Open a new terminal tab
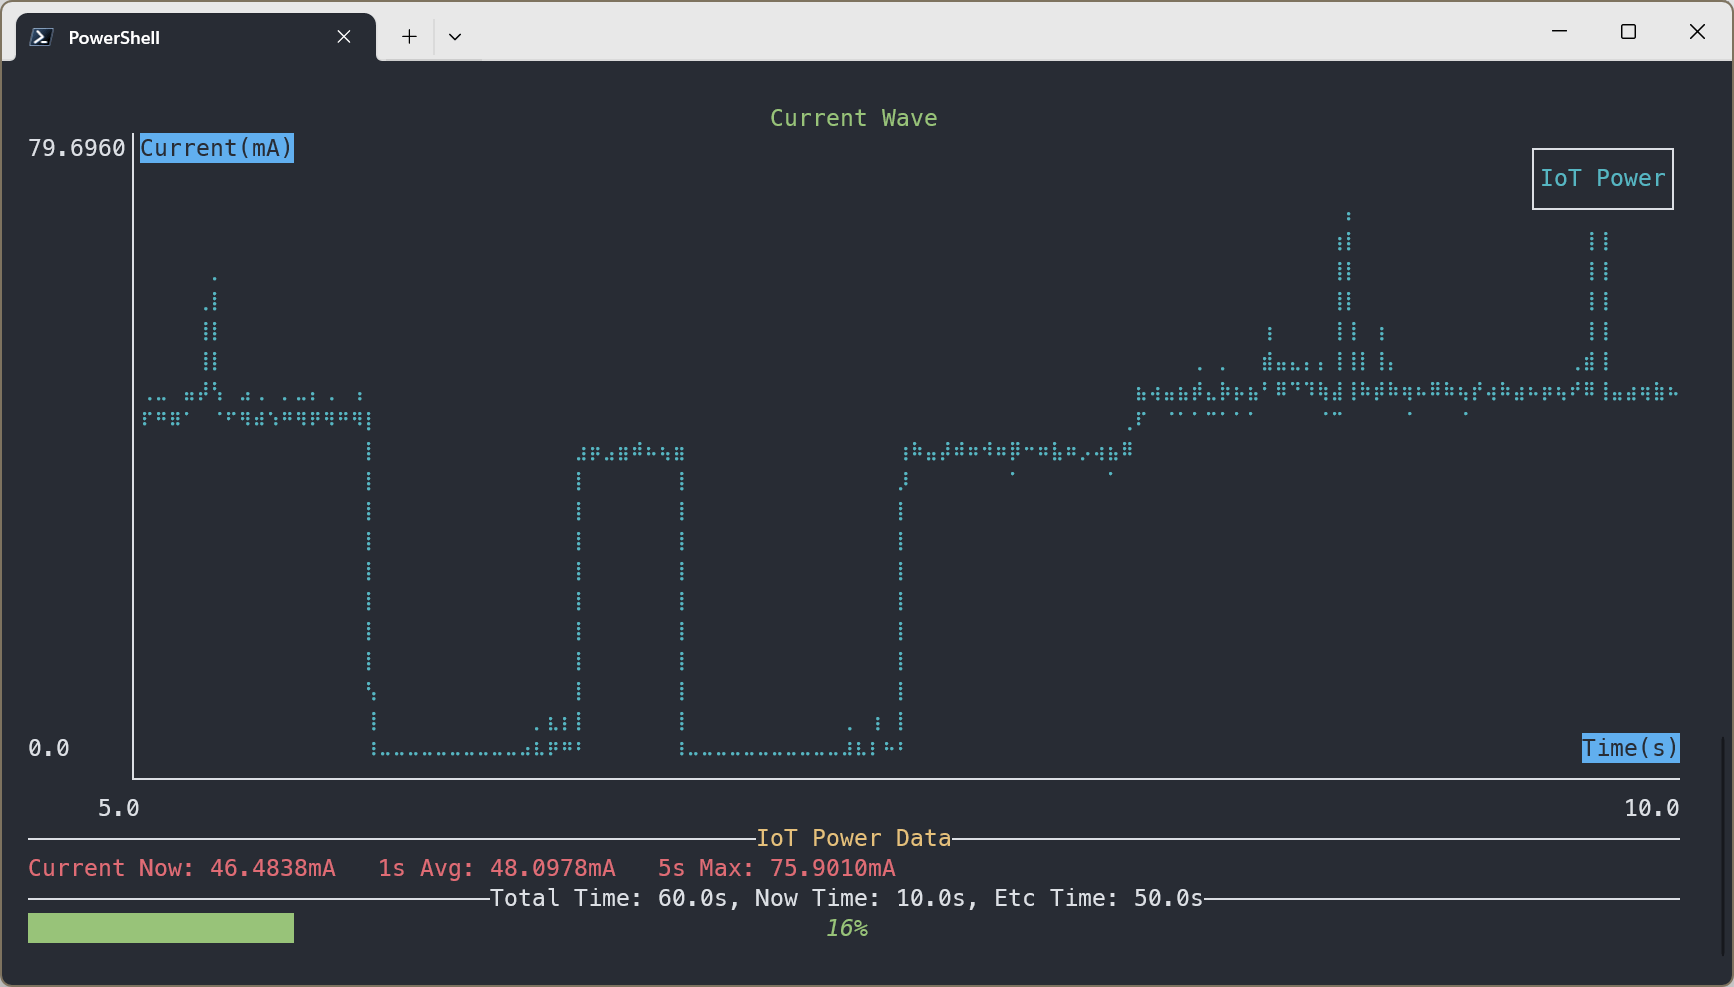 coord(409,36)
